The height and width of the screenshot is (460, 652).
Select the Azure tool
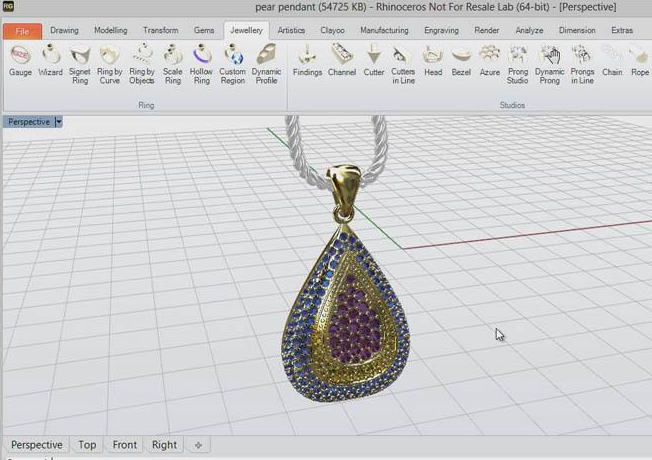click(x=490, y=61)
